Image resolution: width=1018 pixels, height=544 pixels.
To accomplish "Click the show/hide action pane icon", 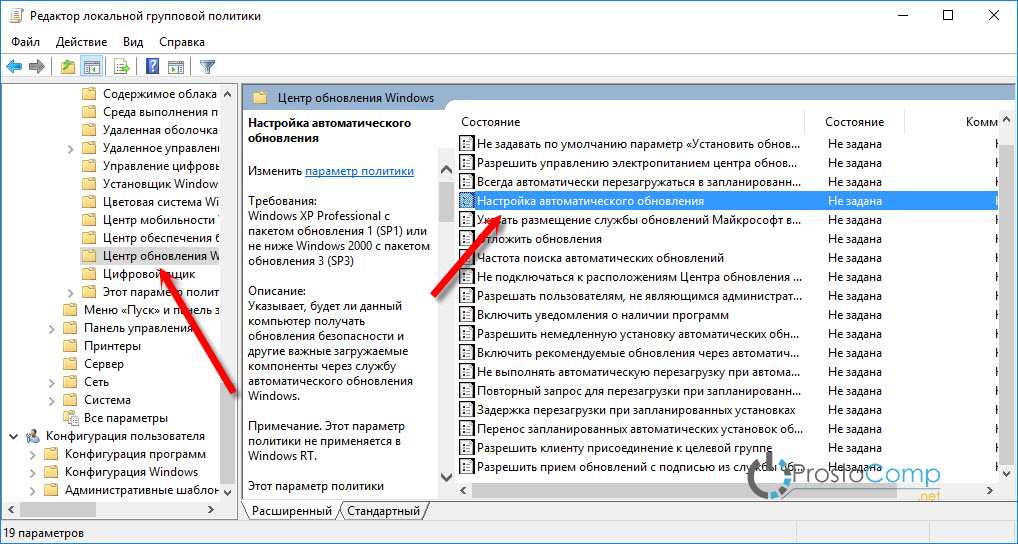I will 176,67.
